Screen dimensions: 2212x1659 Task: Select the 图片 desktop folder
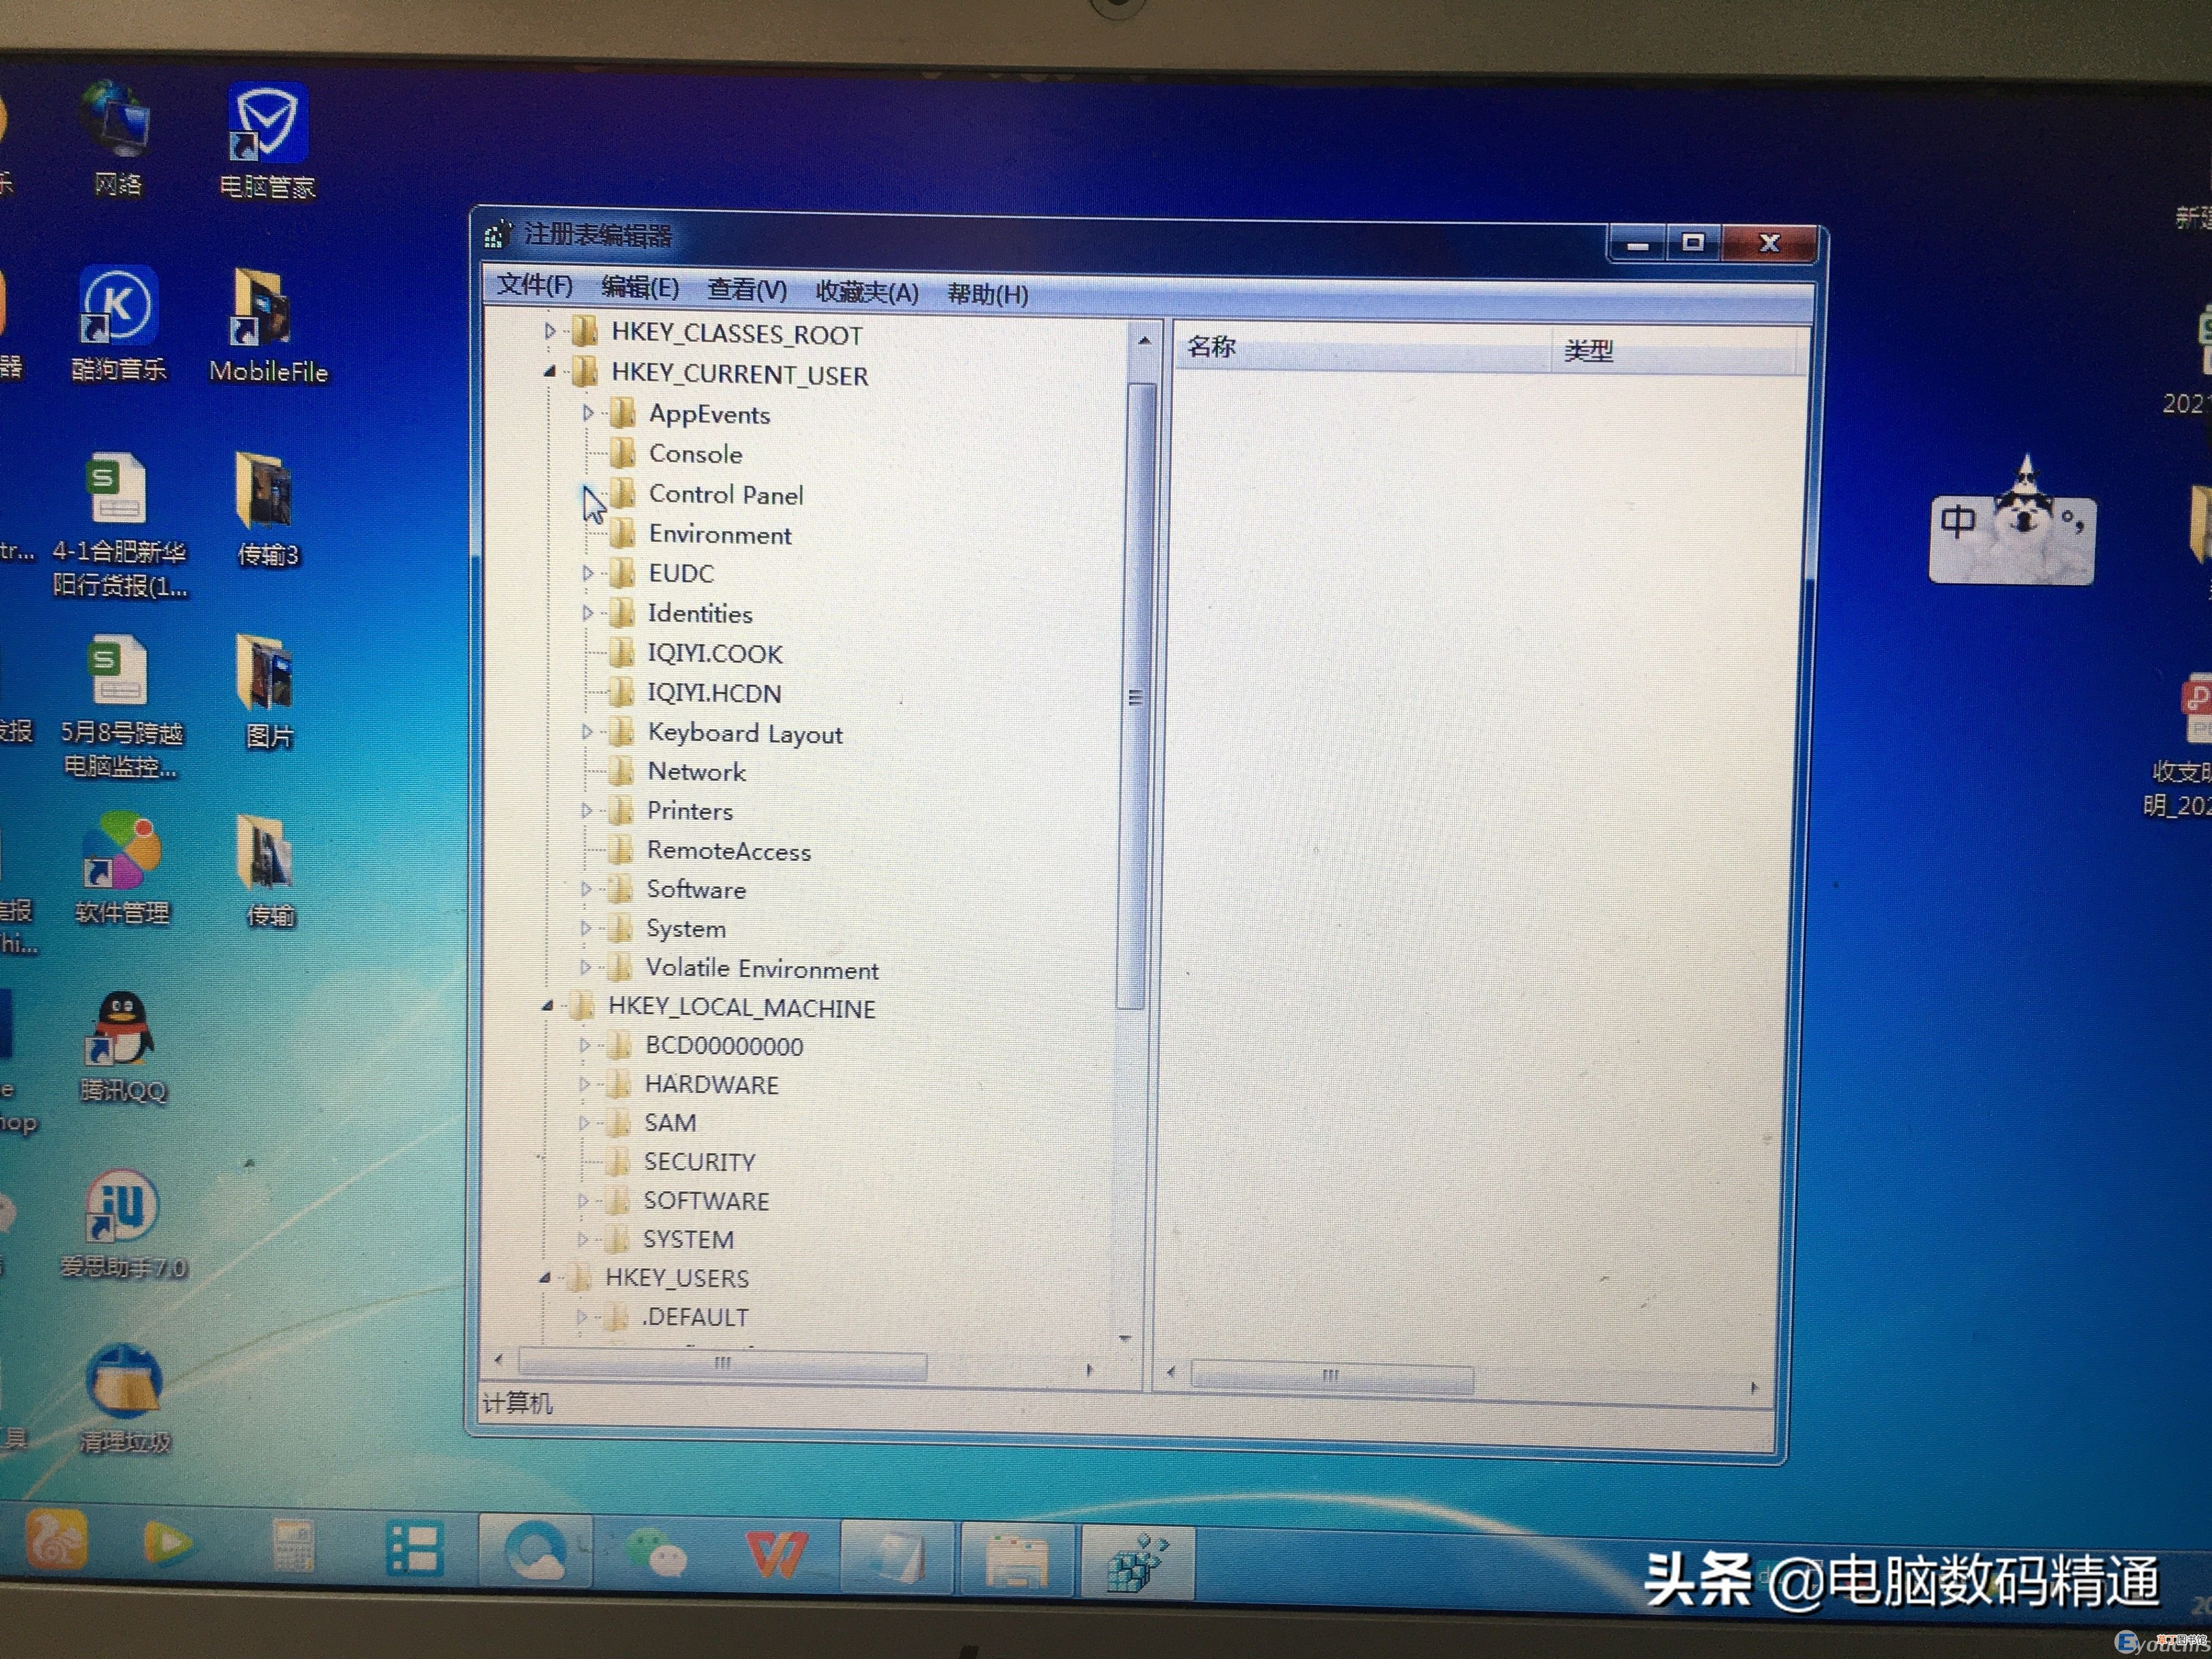click(x=268, y=692)
